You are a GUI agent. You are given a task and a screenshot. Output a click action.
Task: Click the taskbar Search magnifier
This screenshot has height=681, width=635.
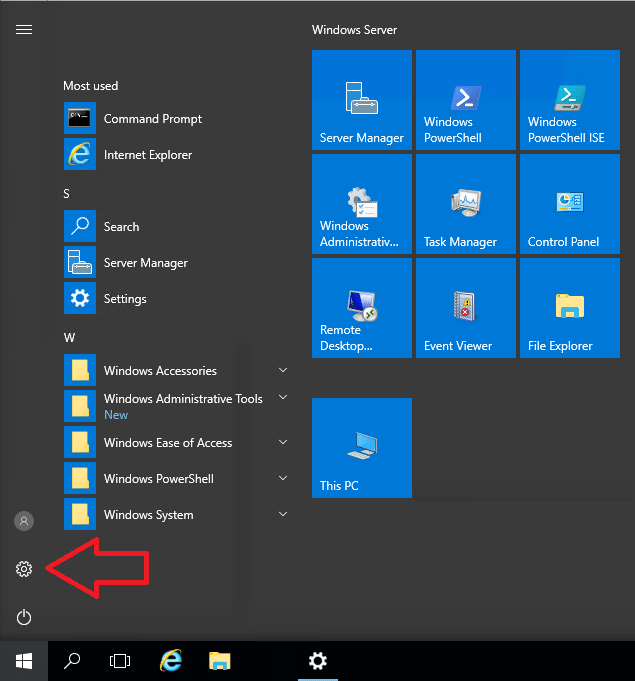pyautogui.click(x=72, y=661)
